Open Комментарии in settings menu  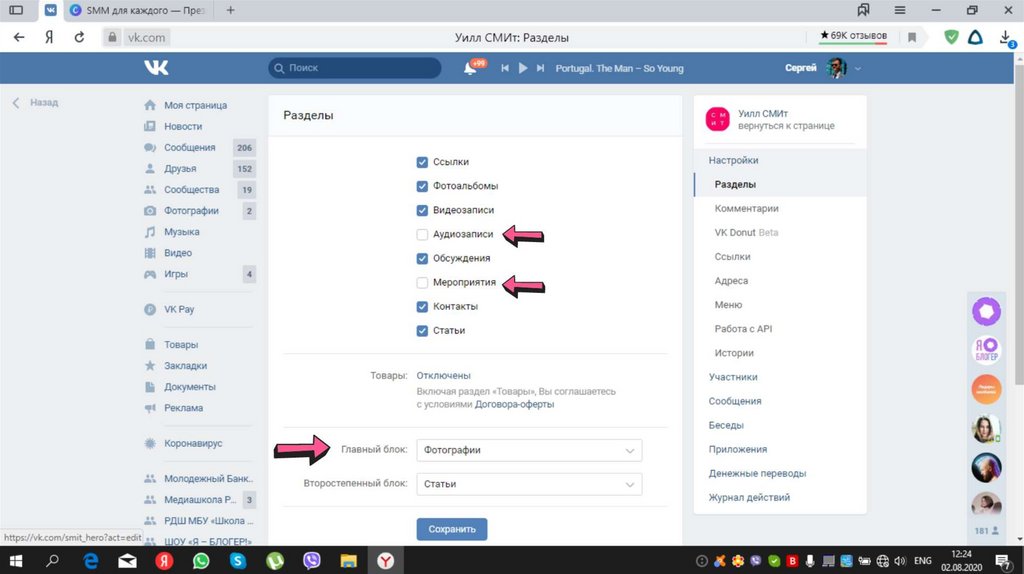coord(746,209)
